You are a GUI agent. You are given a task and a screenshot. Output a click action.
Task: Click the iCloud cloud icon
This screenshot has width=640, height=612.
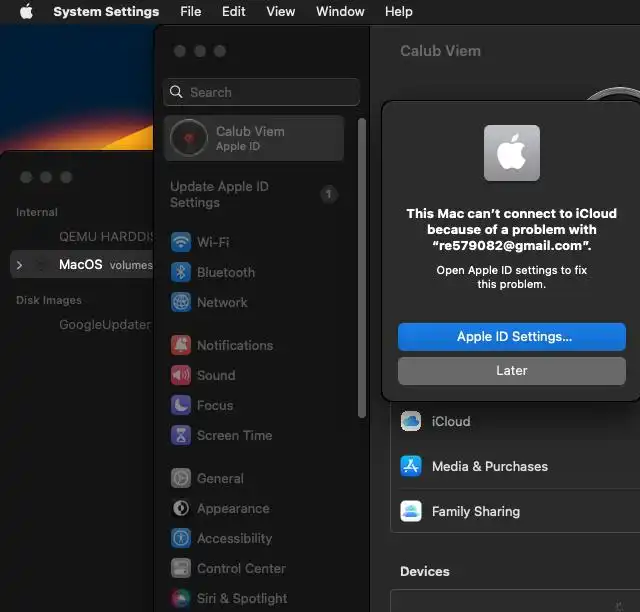tap(411, 421)
